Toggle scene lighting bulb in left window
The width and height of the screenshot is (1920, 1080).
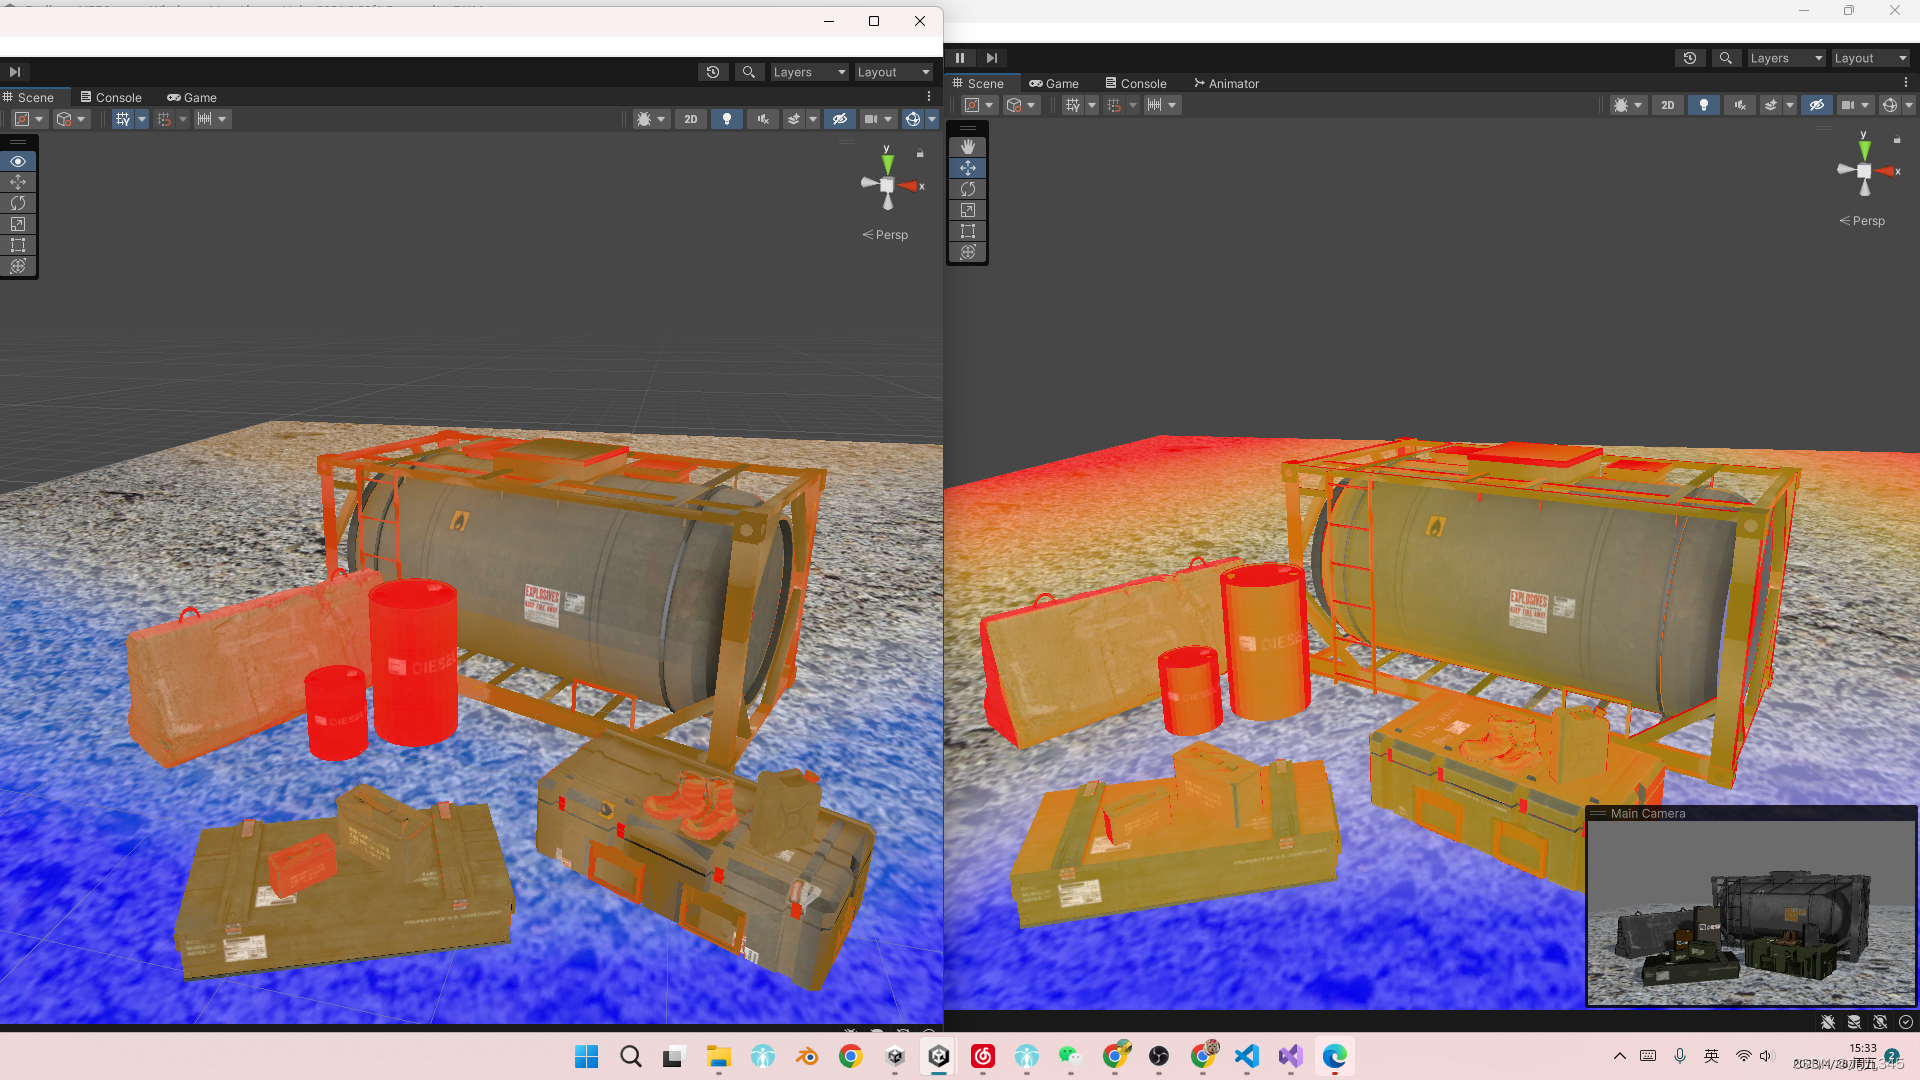click(727, 119)
